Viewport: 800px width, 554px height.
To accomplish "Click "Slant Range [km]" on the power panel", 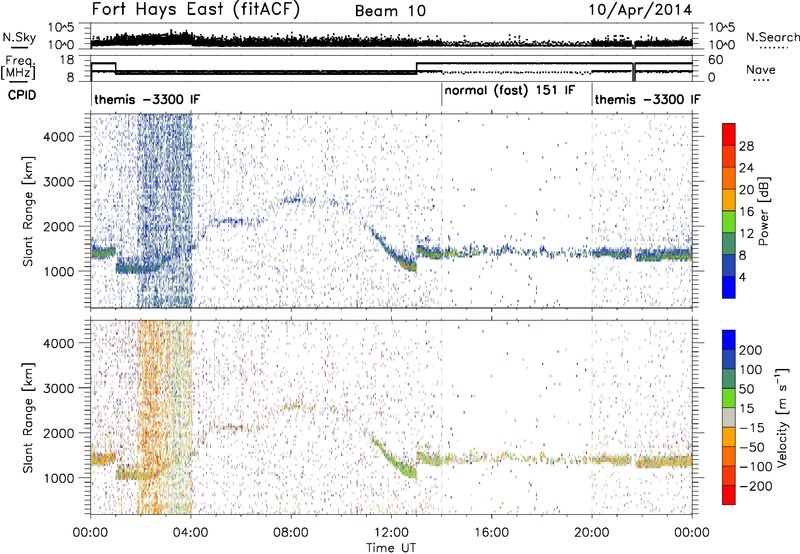I will (x=29, y=212).
